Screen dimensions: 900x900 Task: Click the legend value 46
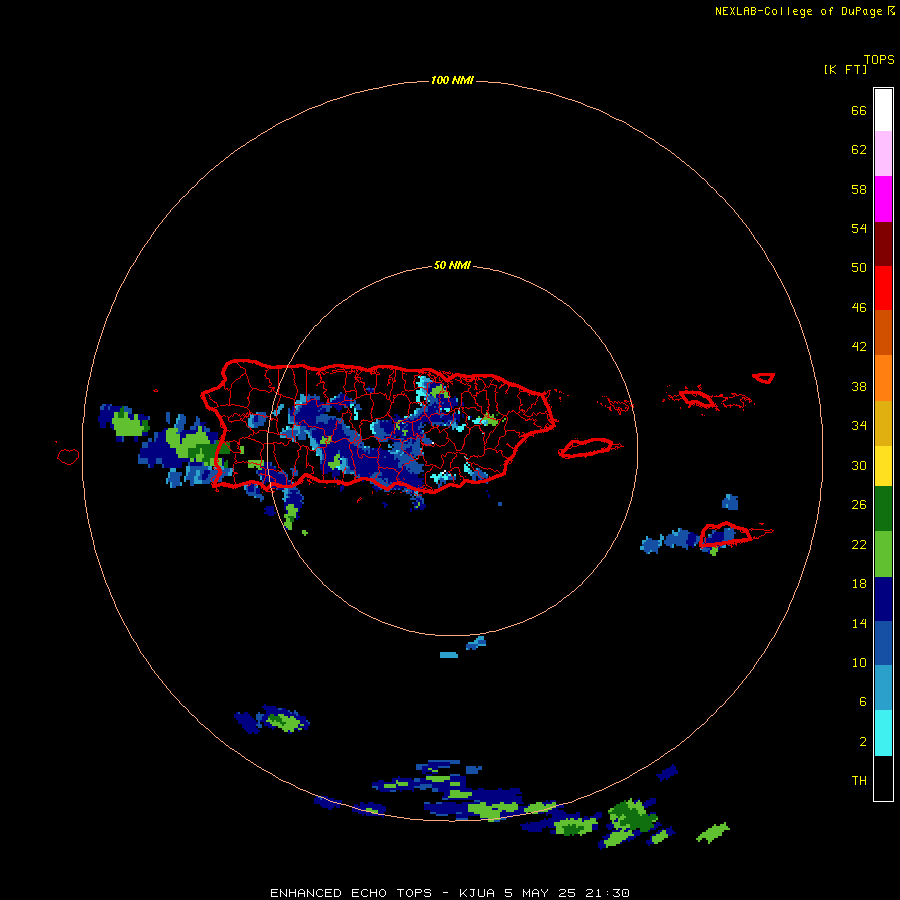859,308
